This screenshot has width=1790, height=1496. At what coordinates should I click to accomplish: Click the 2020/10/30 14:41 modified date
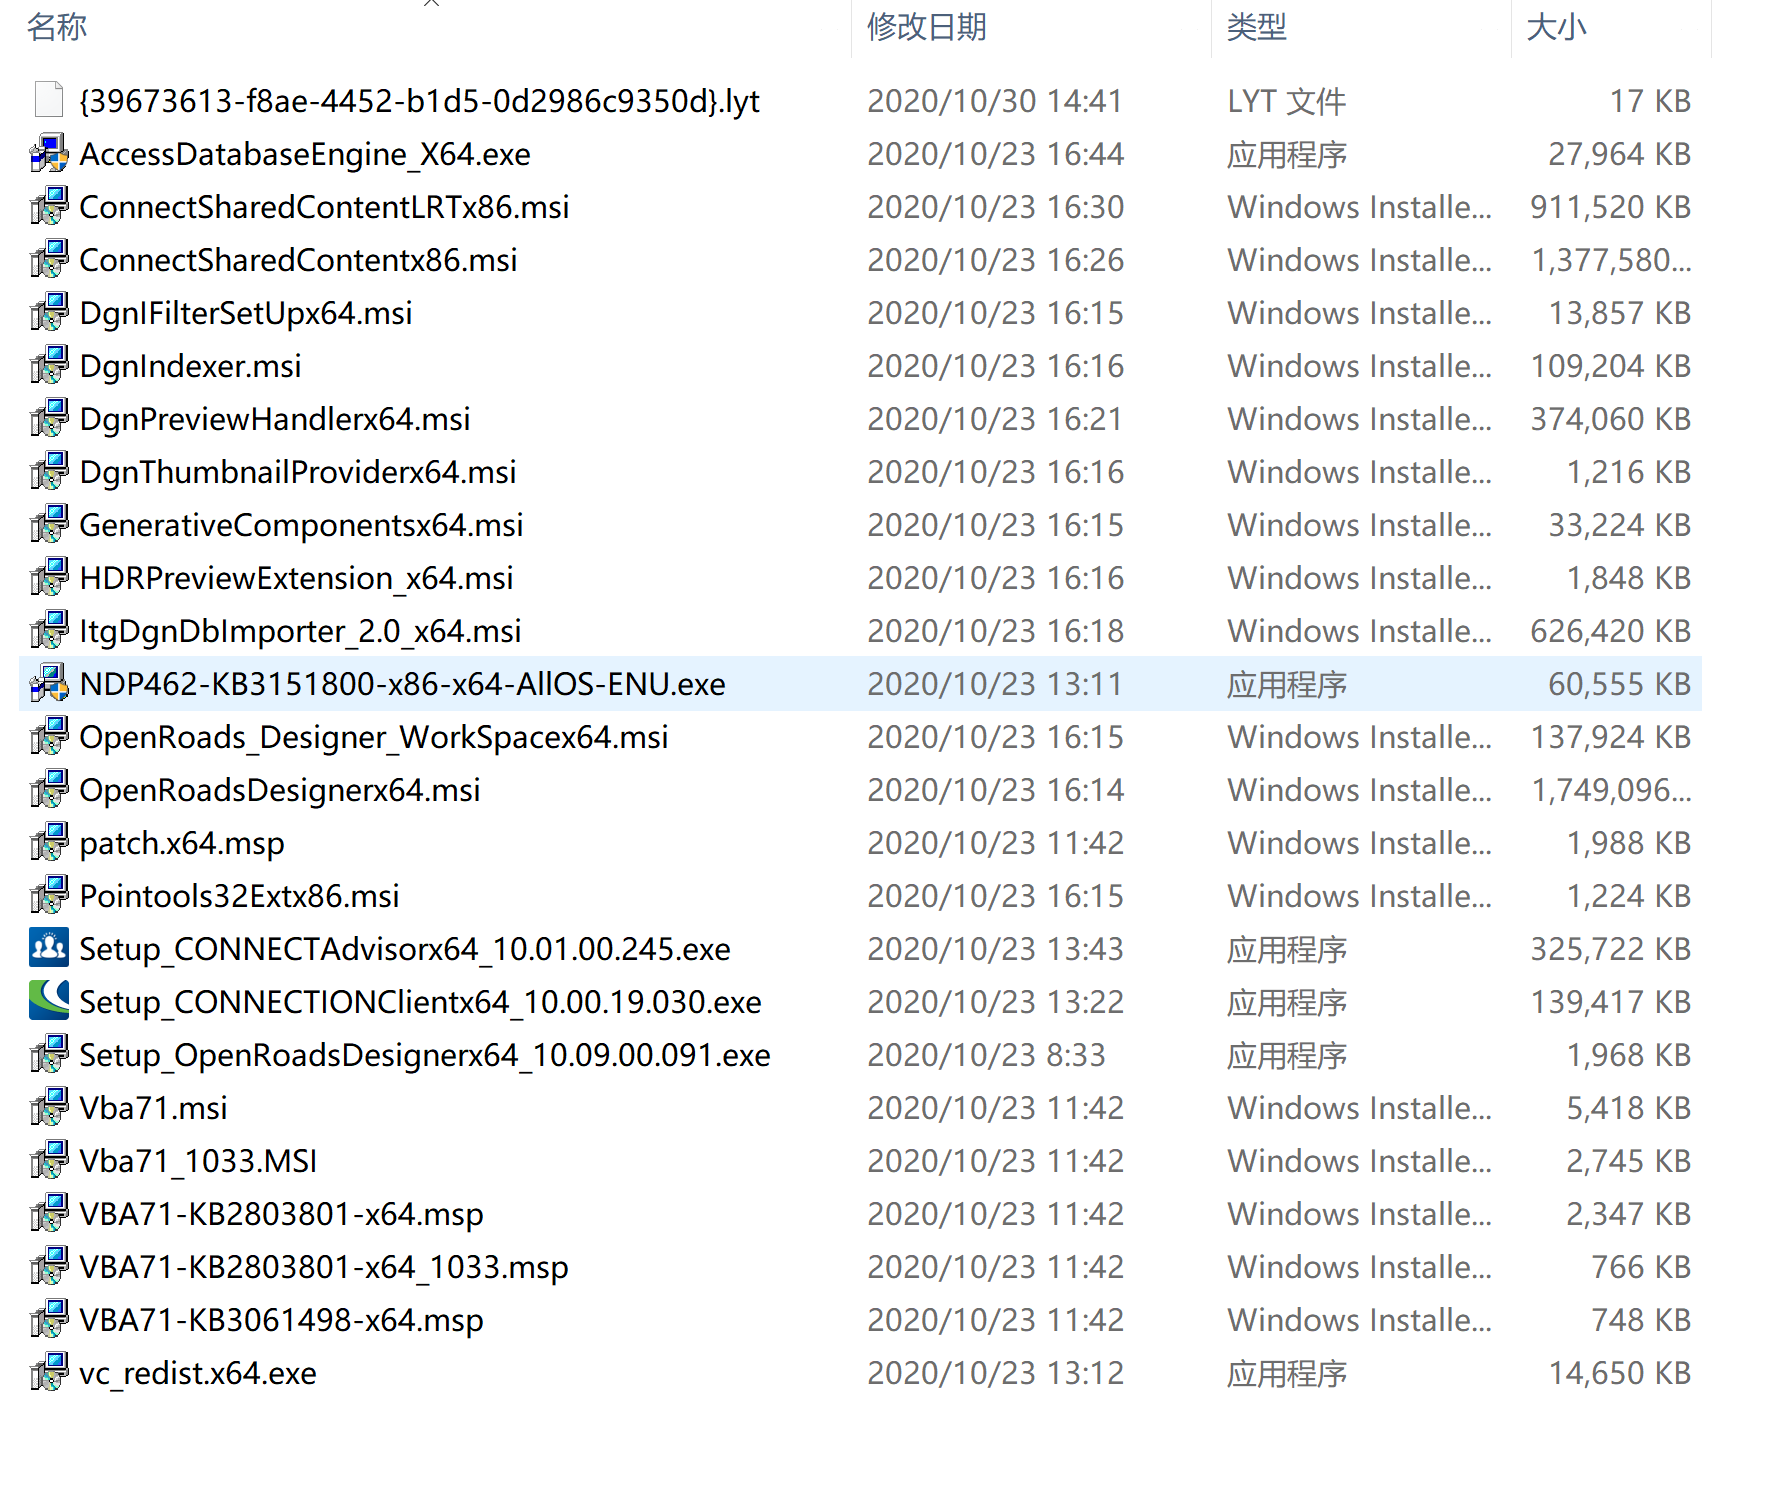[x=995, y=101]
